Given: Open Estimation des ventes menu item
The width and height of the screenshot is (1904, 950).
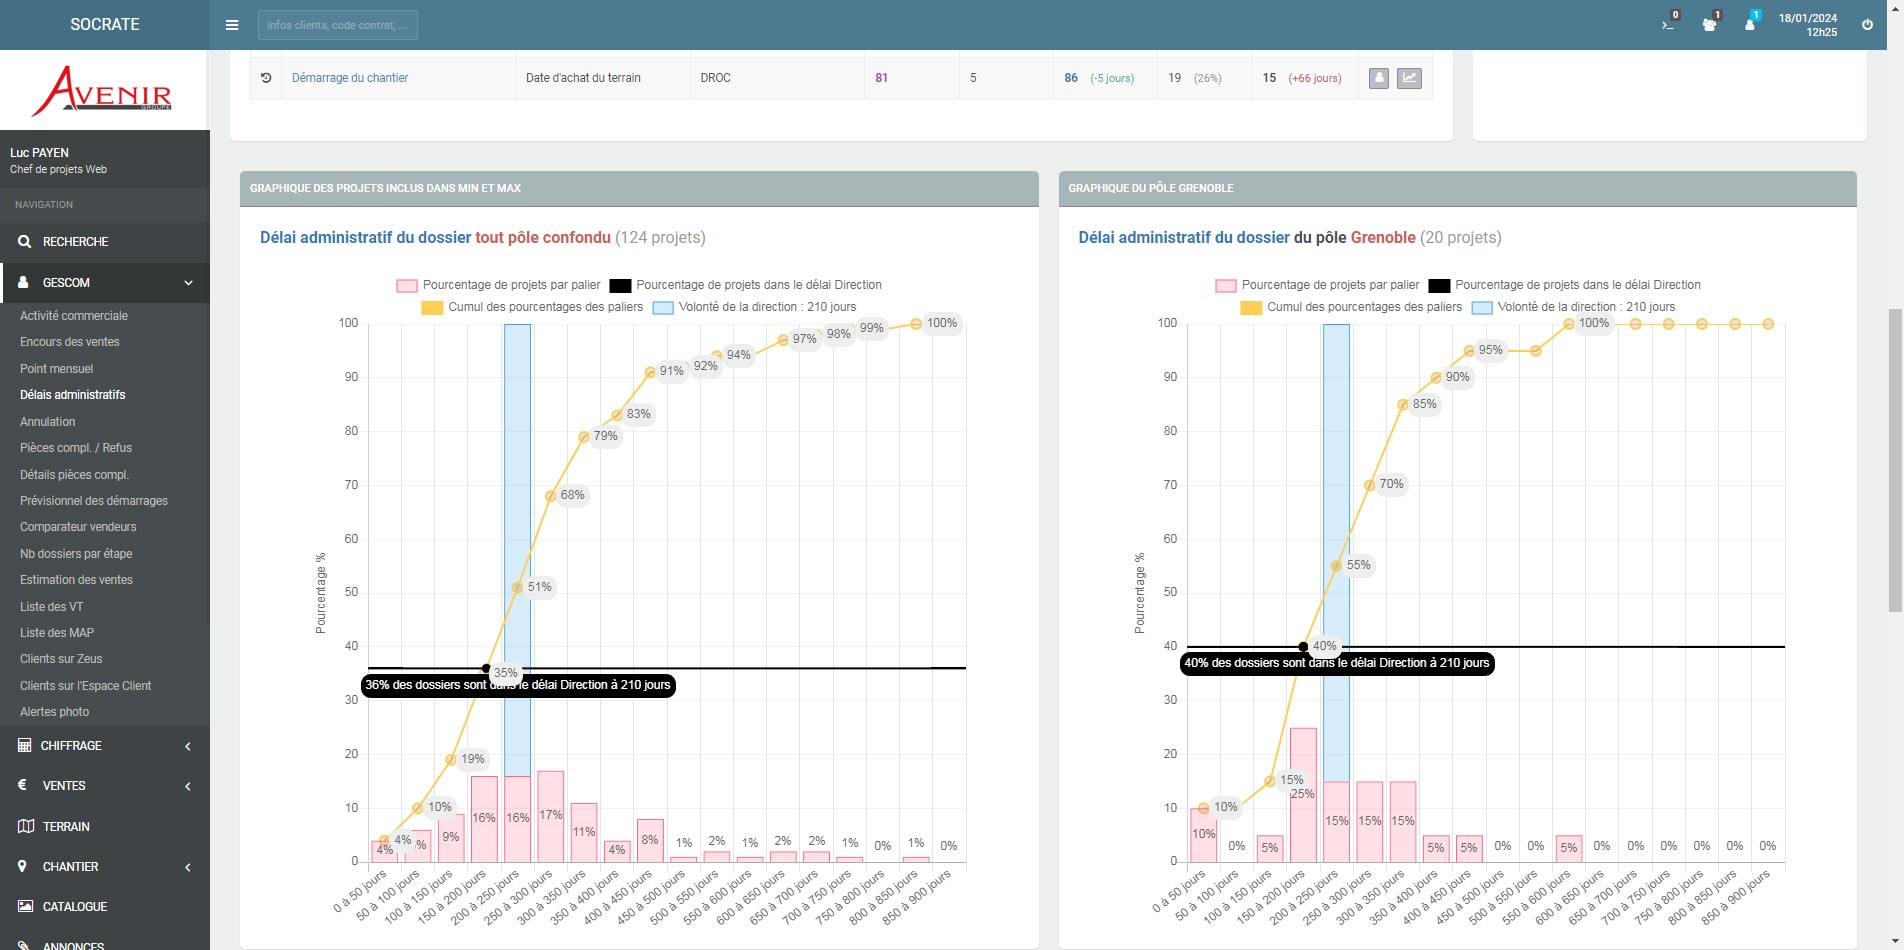Looking at the screenshot, I should pyautogui.click(x=76, y=580).
